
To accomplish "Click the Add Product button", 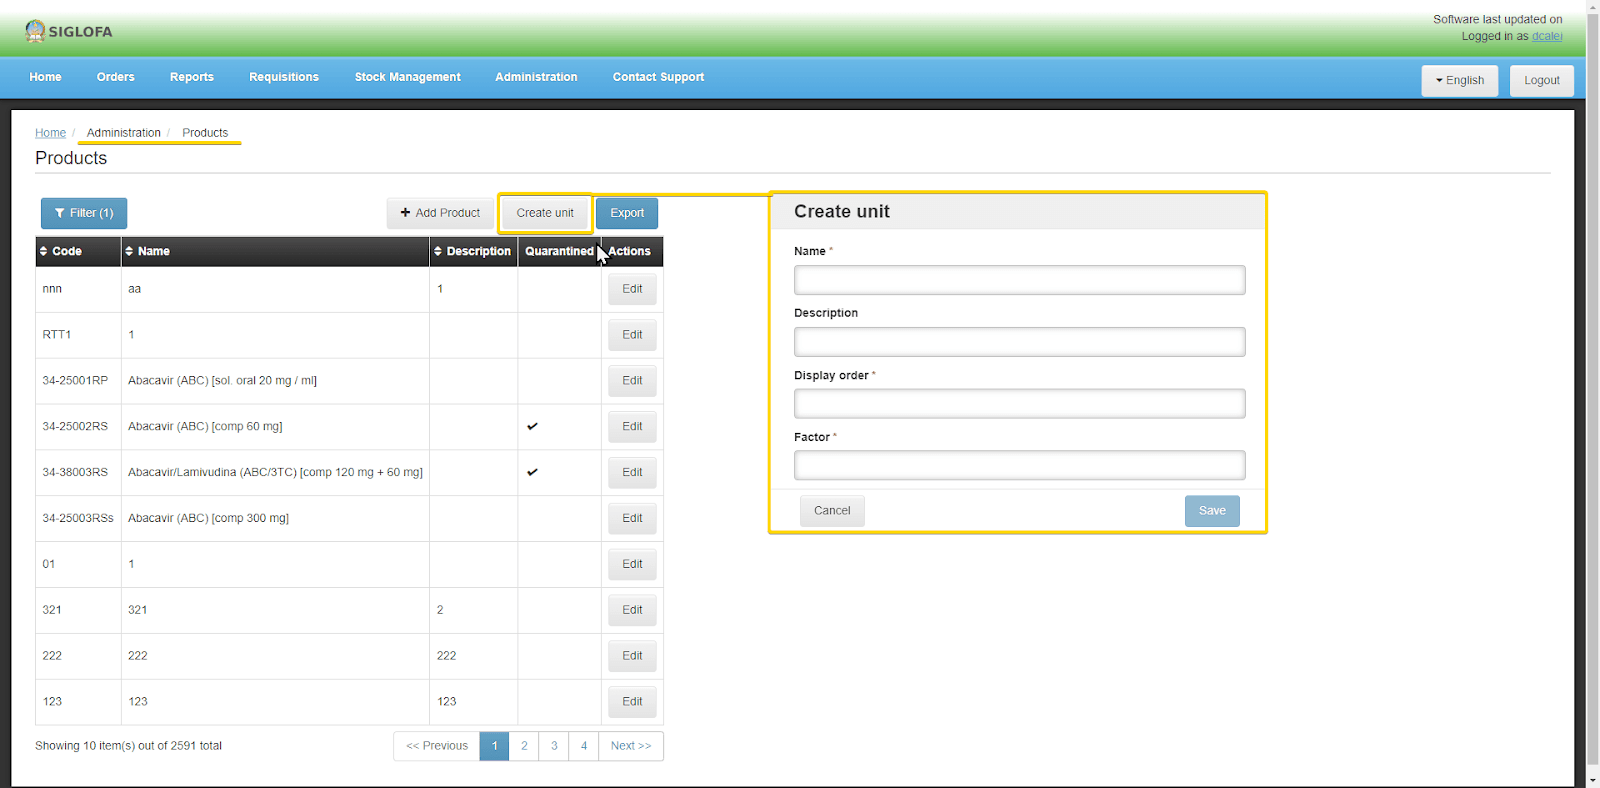I will (x=440, y=213).
